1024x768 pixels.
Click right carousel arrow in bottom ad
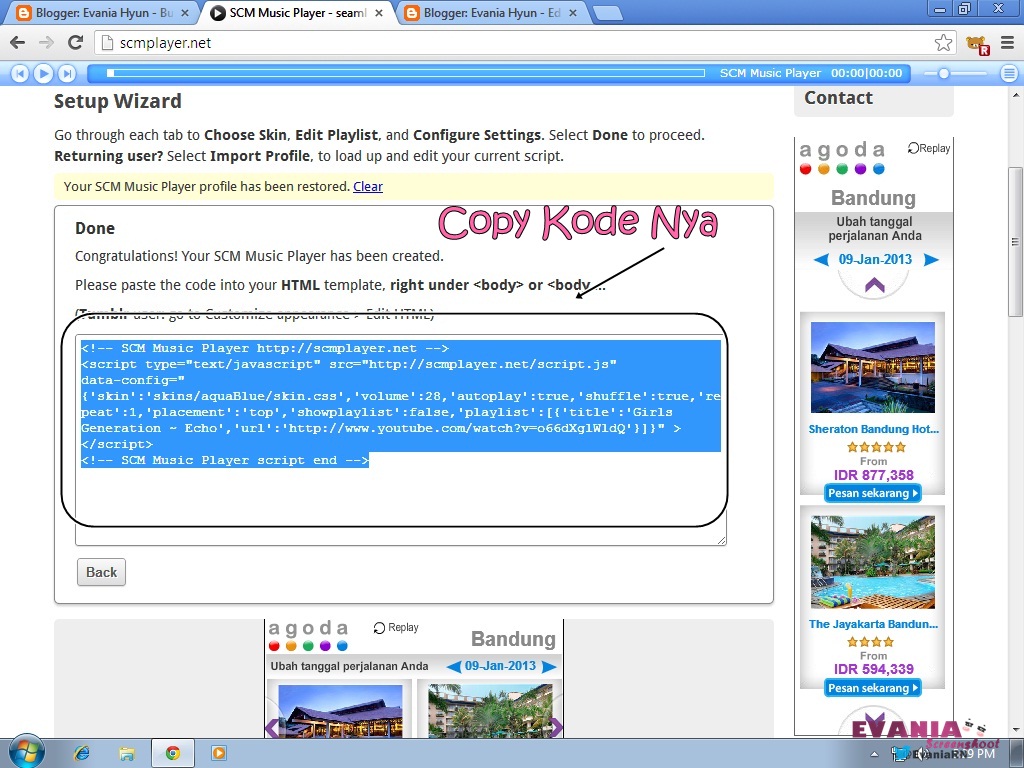coord(556,727)
